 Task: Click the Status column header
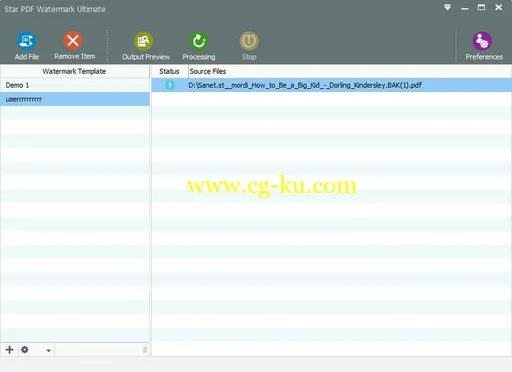[x=169, y=71]
